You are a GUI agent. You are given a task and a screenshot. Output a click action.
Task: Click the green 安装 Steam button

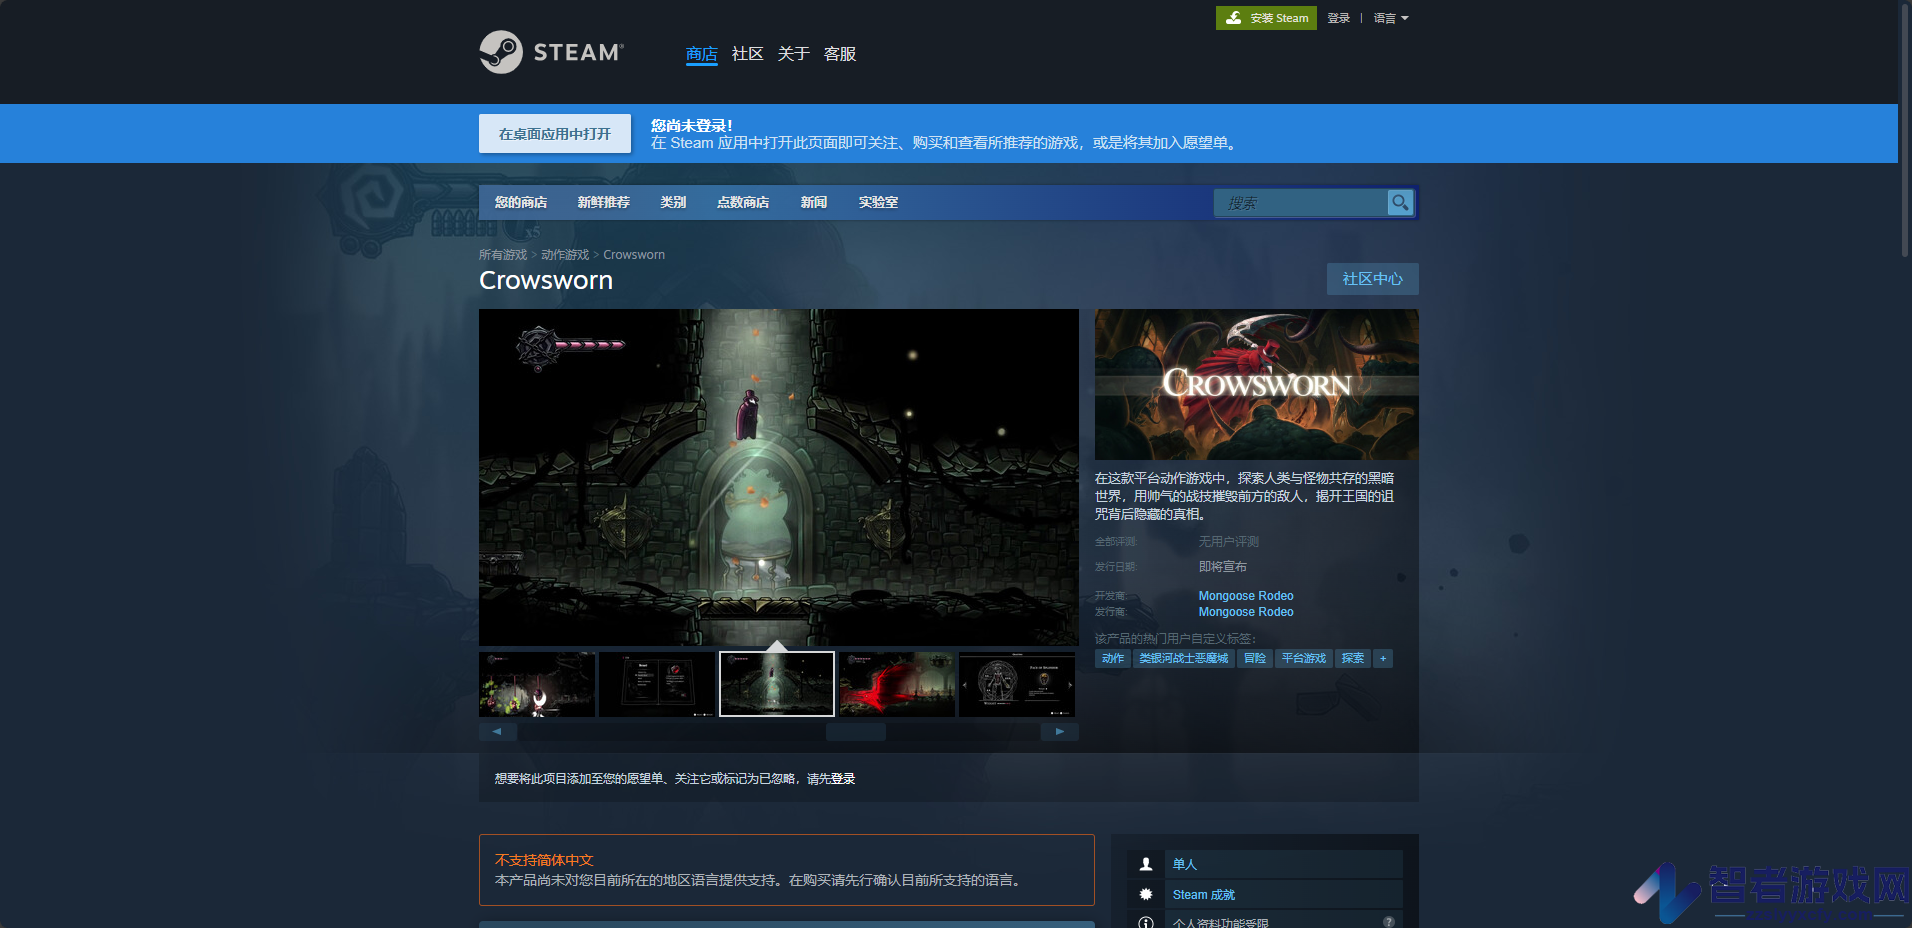[x=1266, y=18]
